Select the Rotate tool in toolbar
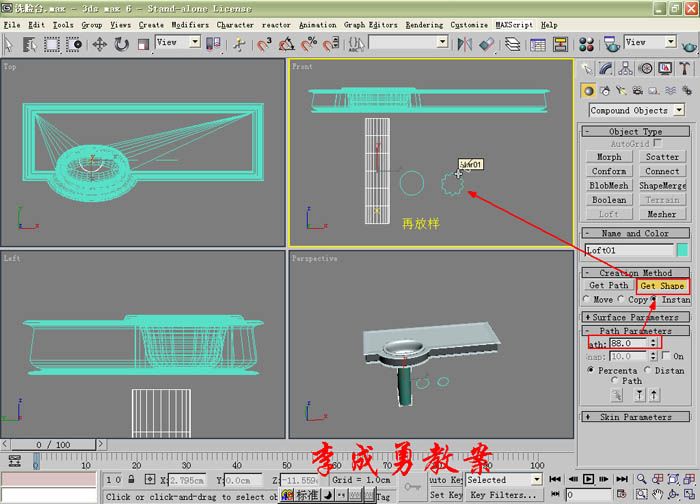Viewport: 700px width, 504px height. tap(121, 44)
